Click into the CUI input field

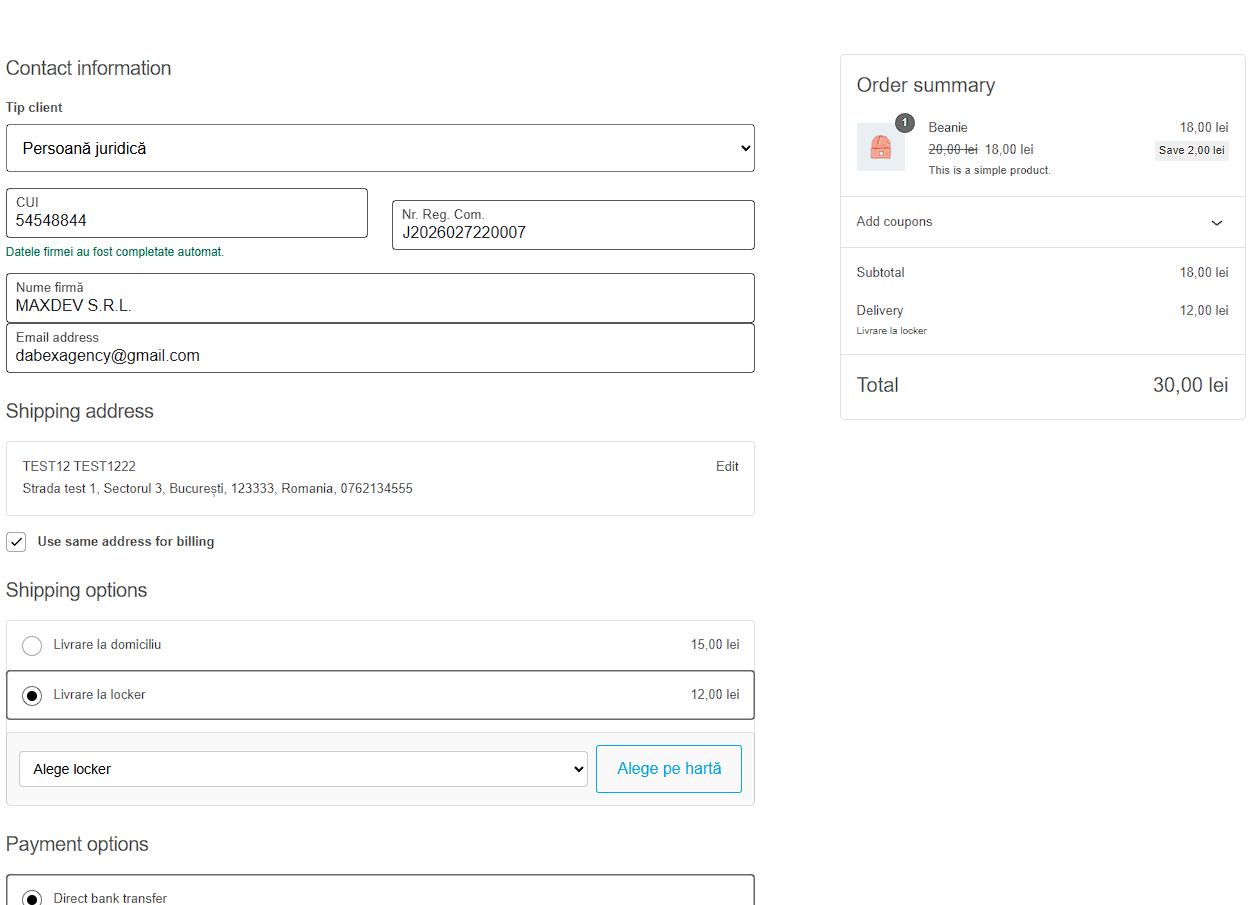(187, 213)
